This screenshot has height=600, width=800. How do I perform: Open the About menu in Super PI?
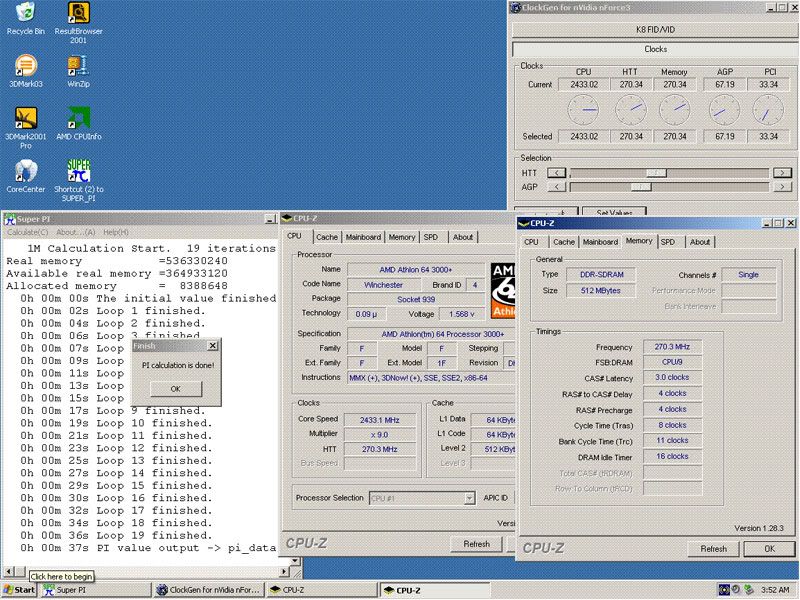[76, 232]
